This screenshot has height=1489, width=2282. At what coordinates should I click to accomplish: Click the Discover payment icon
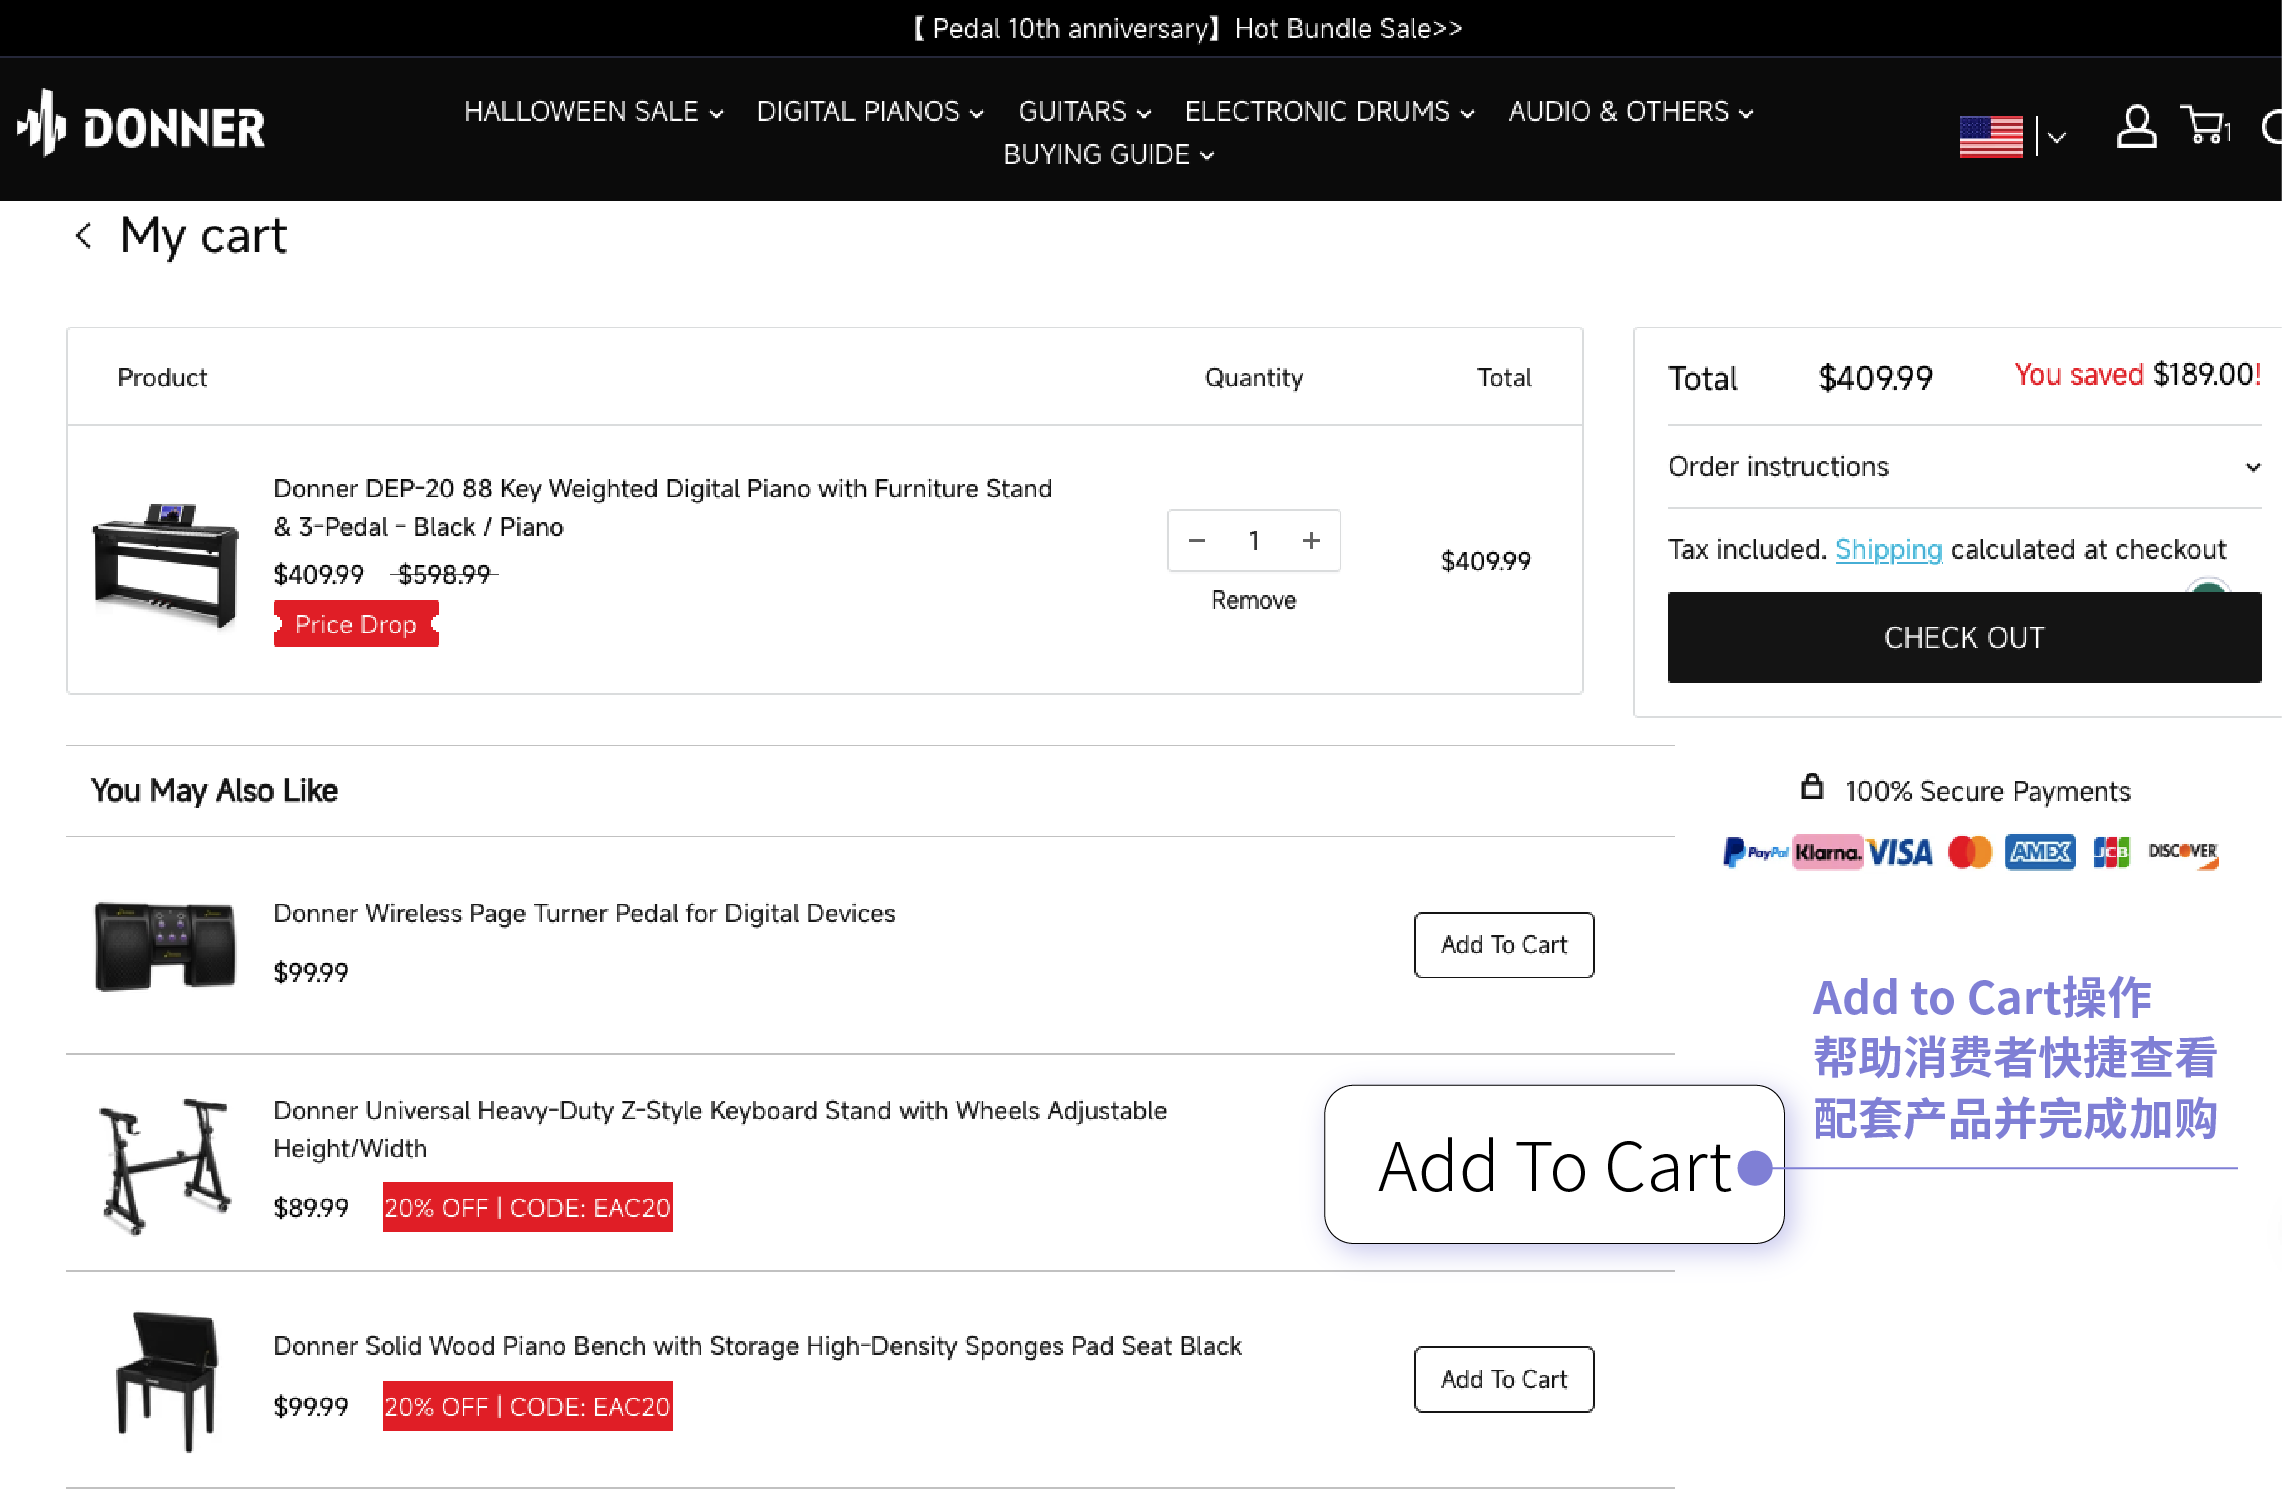point(2183,852)
